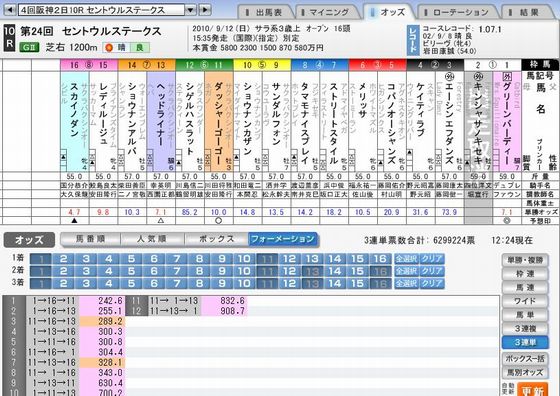Click the 良 track condition badge
Screen dimensions: 560x396
[139, 47]
